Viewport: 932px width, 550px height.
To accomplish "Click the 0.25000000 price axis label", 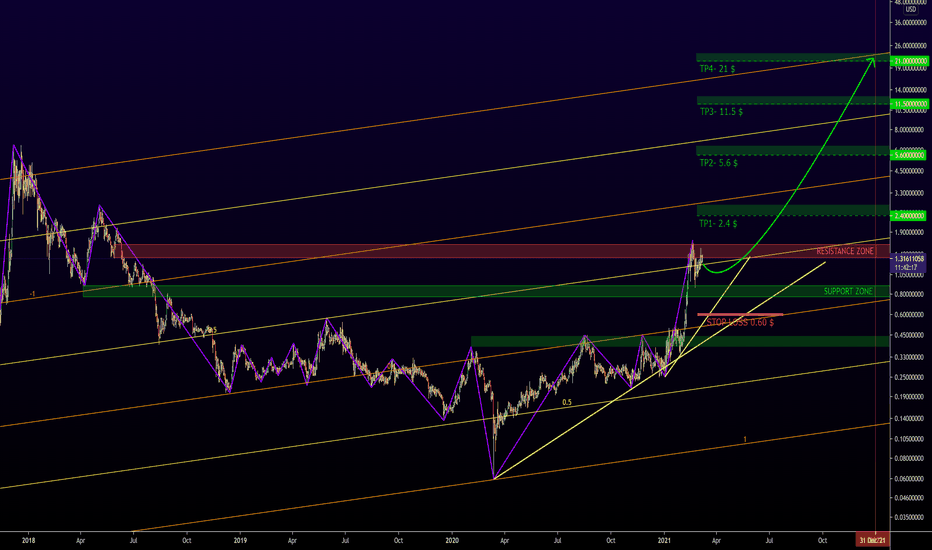I will 909,377.
